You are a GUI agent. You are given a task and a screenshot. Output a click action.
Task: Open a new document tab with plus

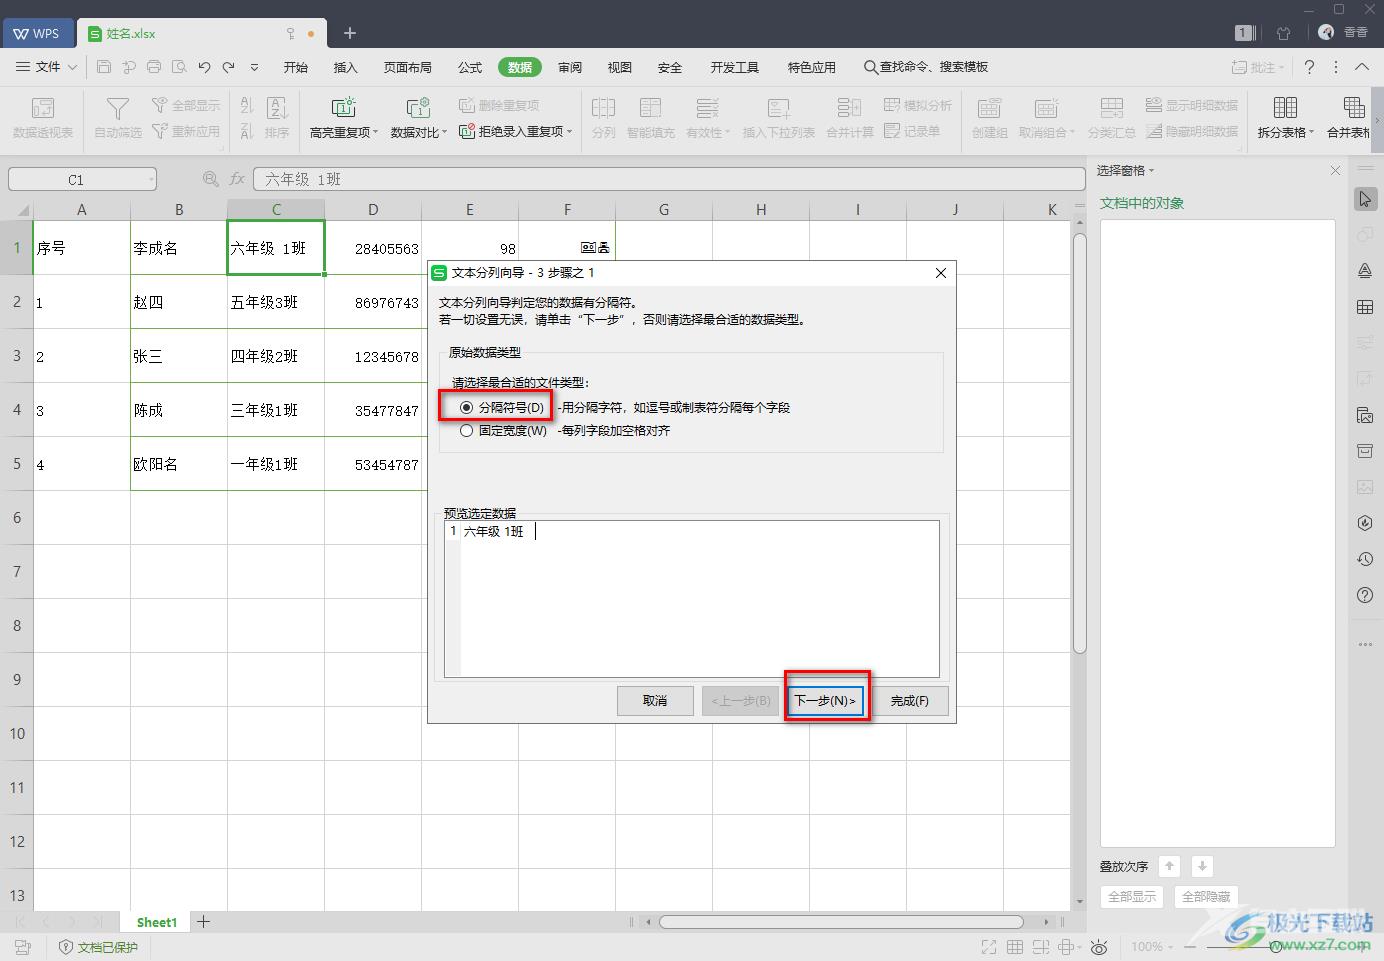click(x=350, y=33)
